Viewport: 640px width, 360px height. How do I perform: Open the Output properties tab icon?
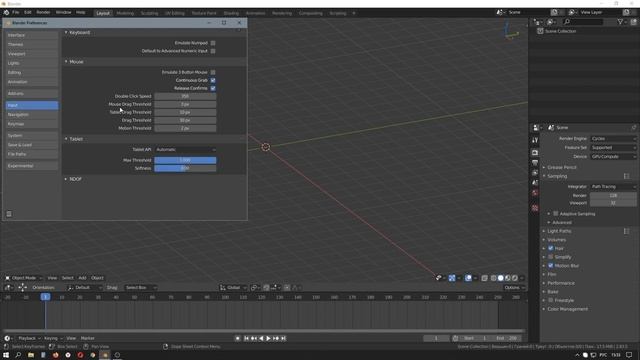(x=535, y=162)
